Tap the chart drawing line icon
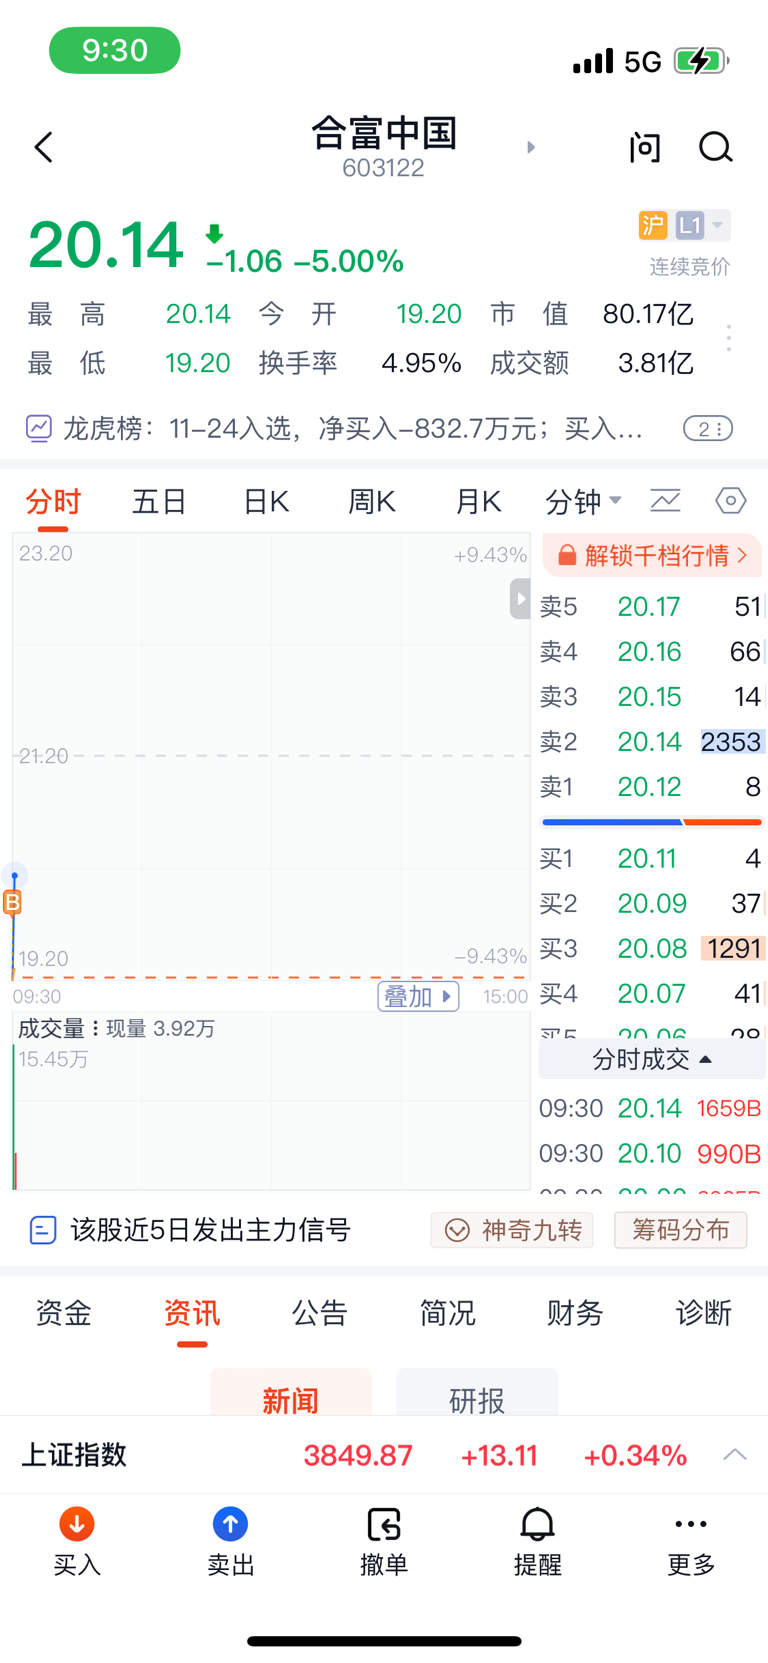Viewport: 768px width, 1663px height. [x=665, y=500]
